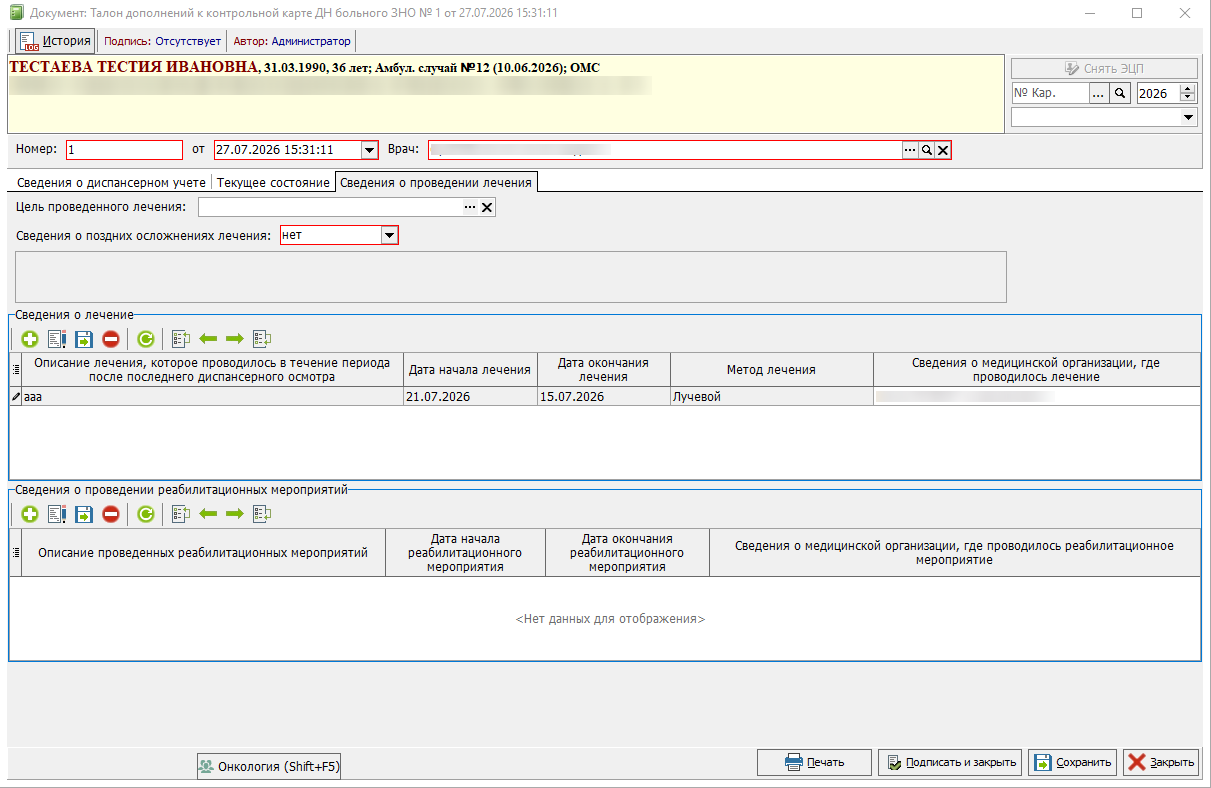1211x788 pixels.
Task: Clear the Врач field with X
Action: click(943, 150)
